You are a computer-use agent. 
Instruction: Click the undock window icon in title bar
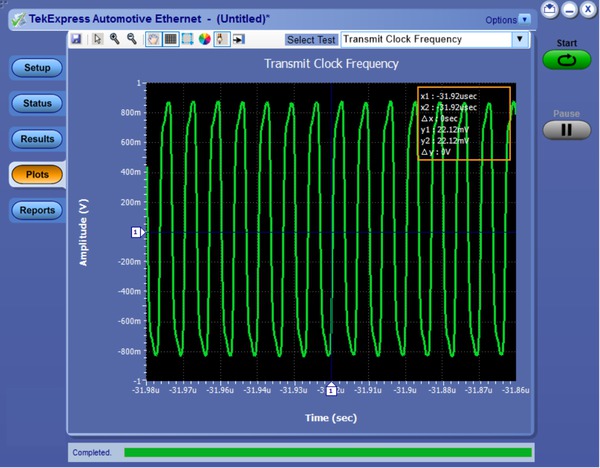549,9
